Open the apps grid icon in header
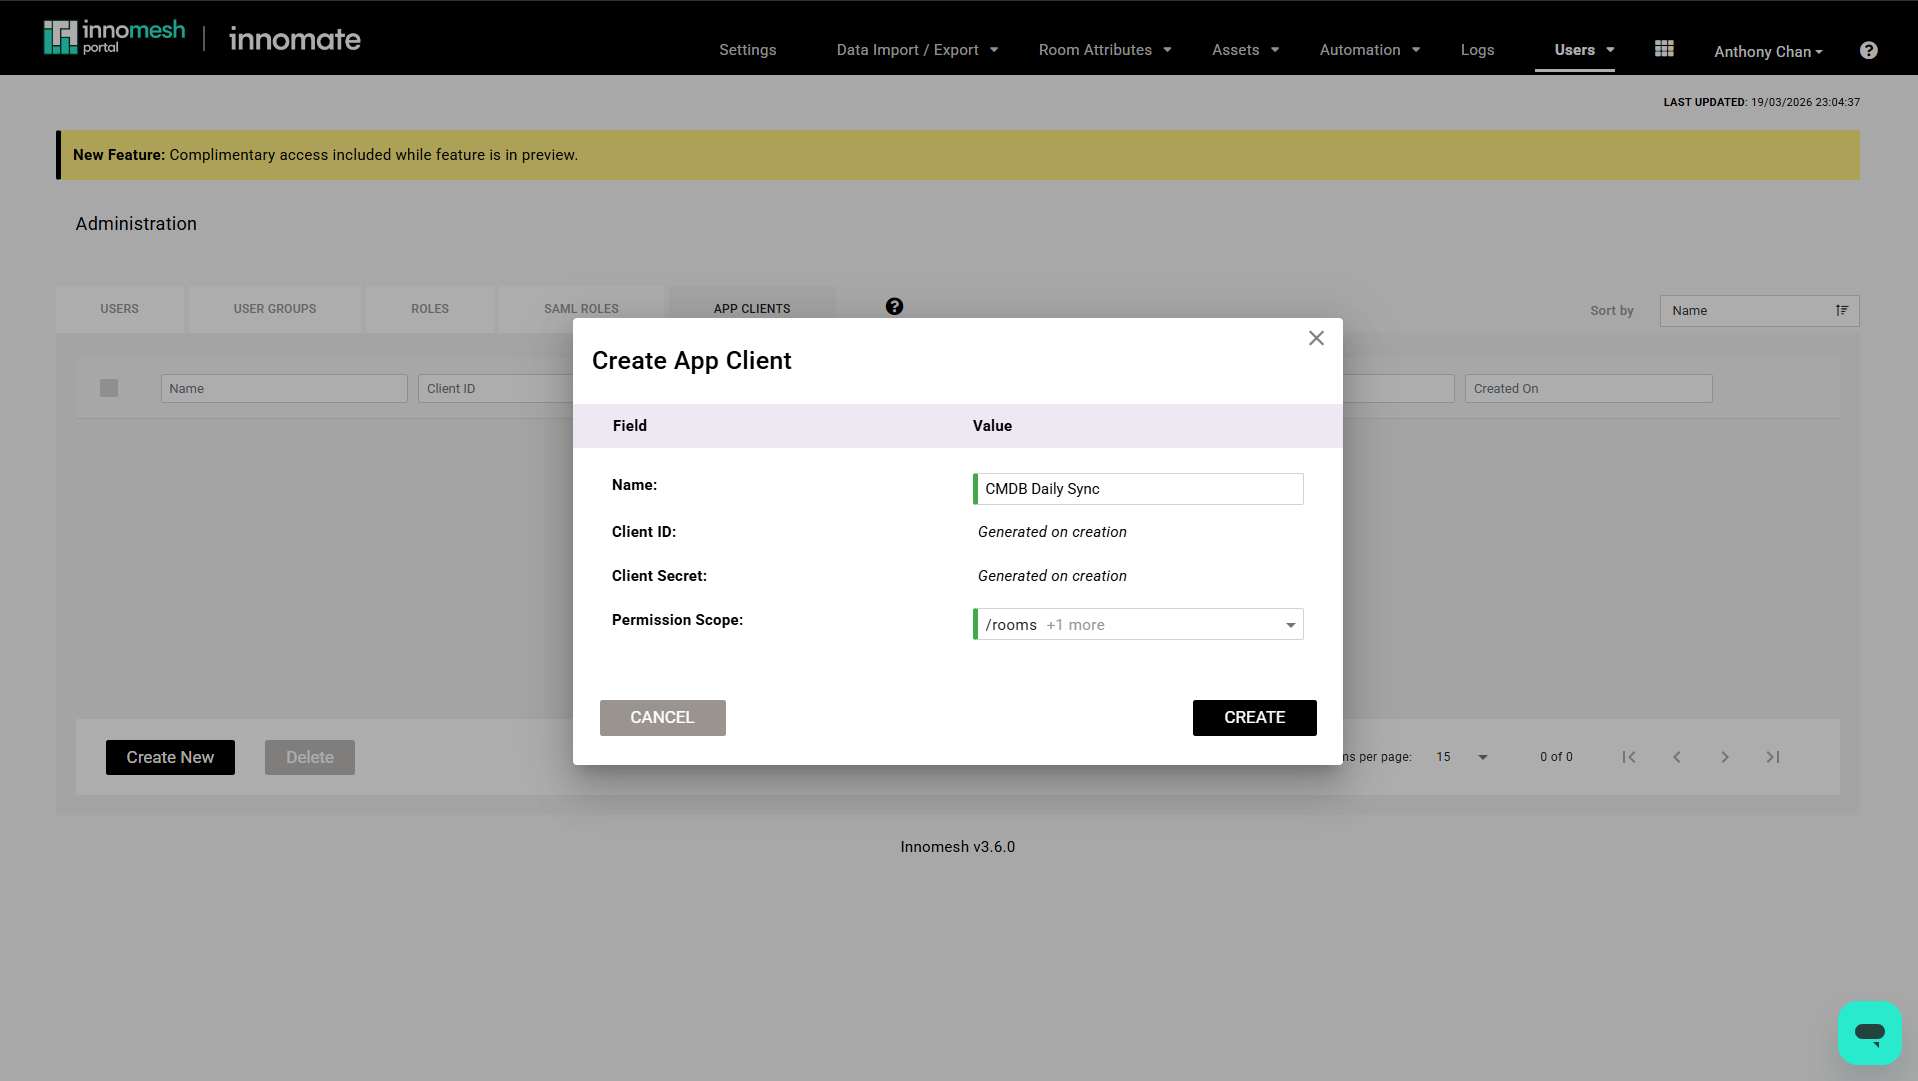This screenshot has height=1081, width=1918. tap(1664, 49)
